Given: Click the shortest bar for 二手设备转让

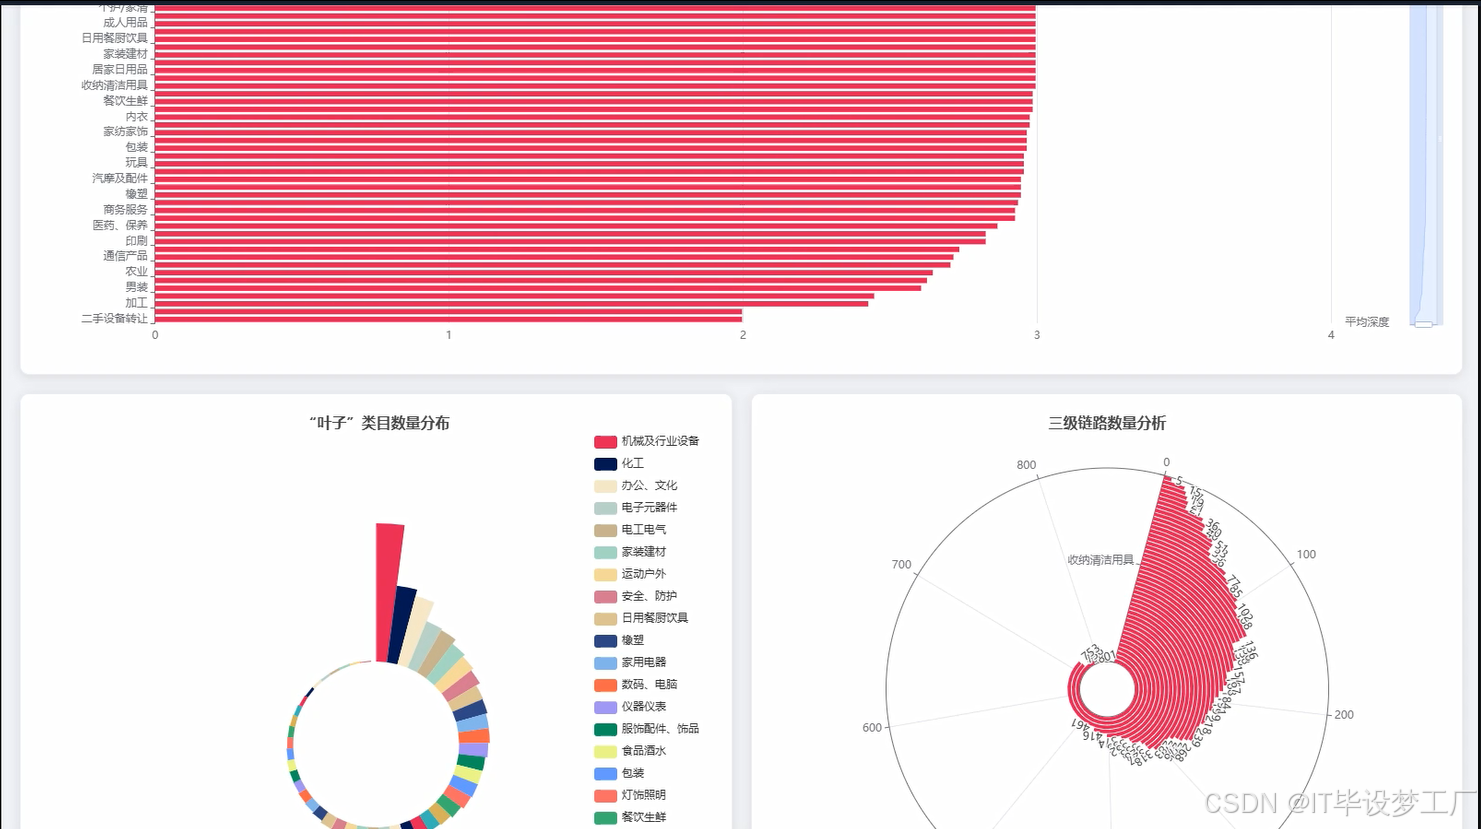Looking at the screenshot, I should [448, 319].
